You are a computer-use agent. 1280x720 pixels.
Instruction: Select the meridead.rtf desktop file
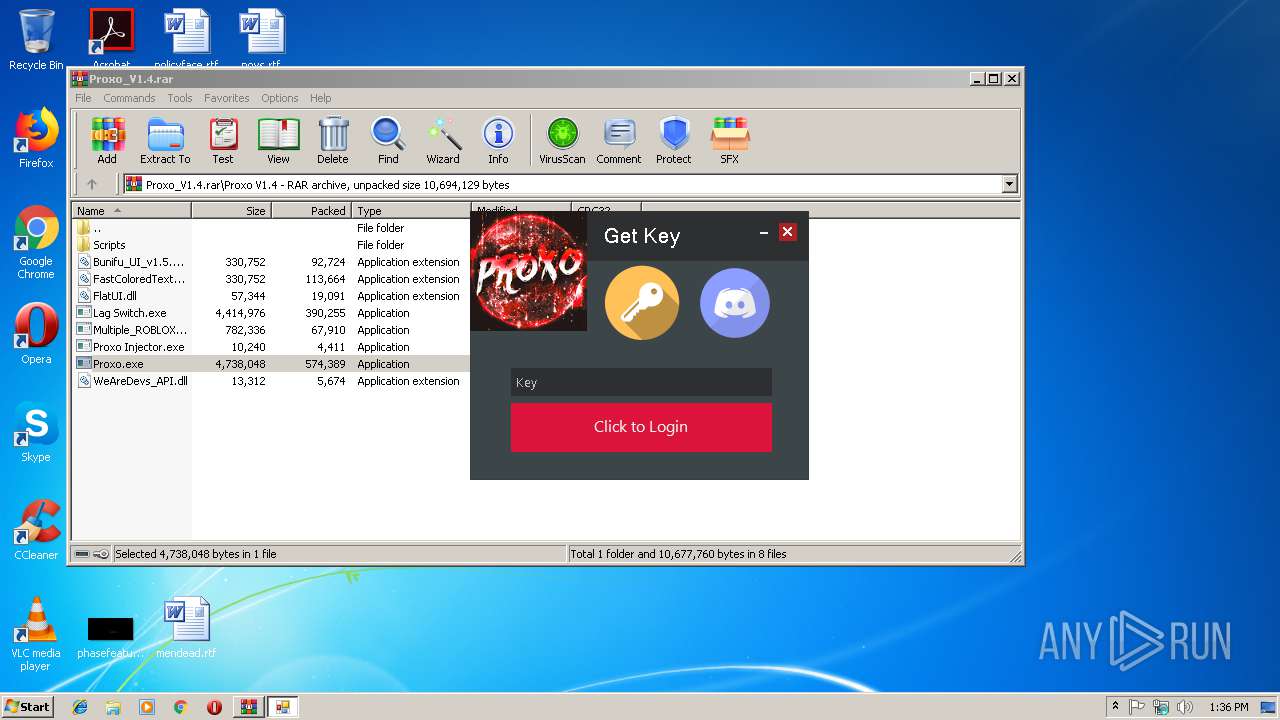tap(186, 627)
